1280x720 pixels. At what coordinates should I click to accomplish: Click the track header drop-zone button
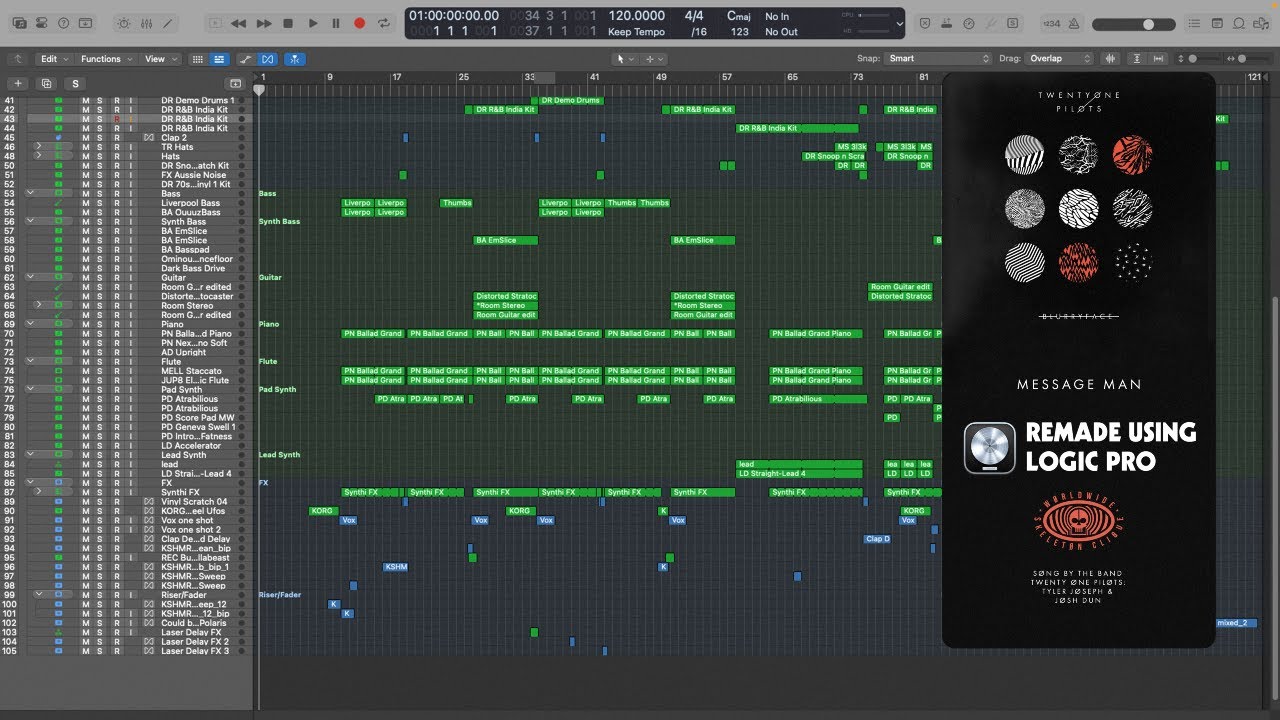[235, 84]
